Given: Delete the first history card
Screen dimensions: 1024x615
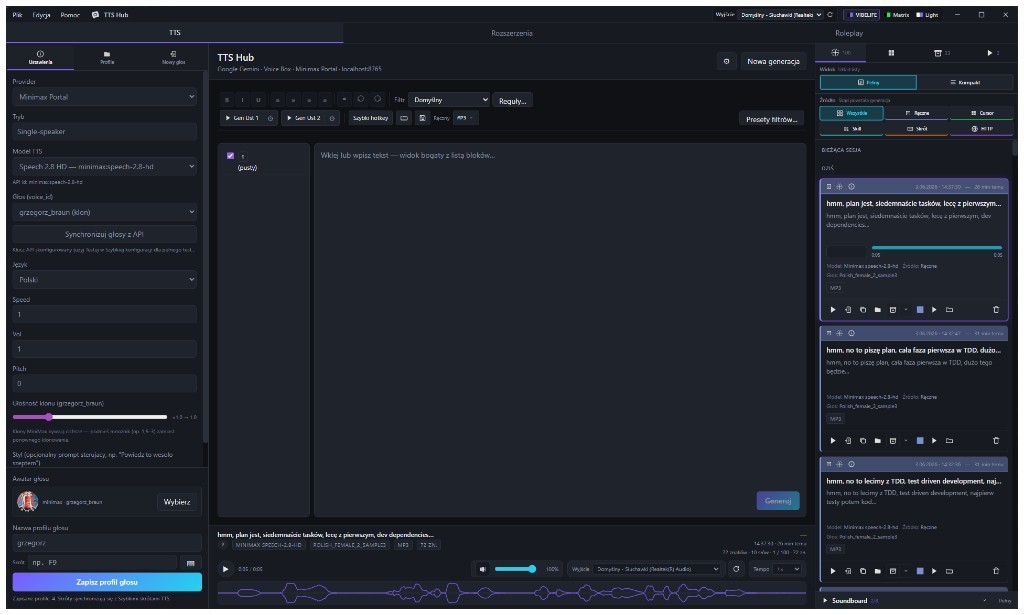Looking at the screenshot, I should [x=996, y=309].
